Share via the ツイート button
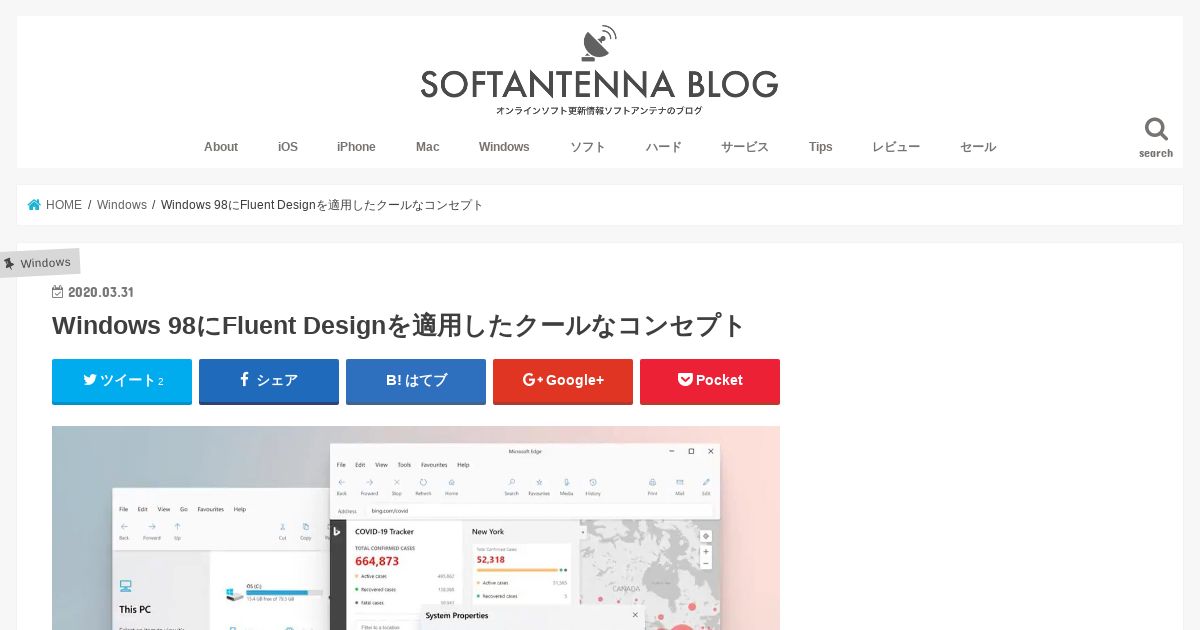This screenshot has height=630, width=1200. coord(122,381)
